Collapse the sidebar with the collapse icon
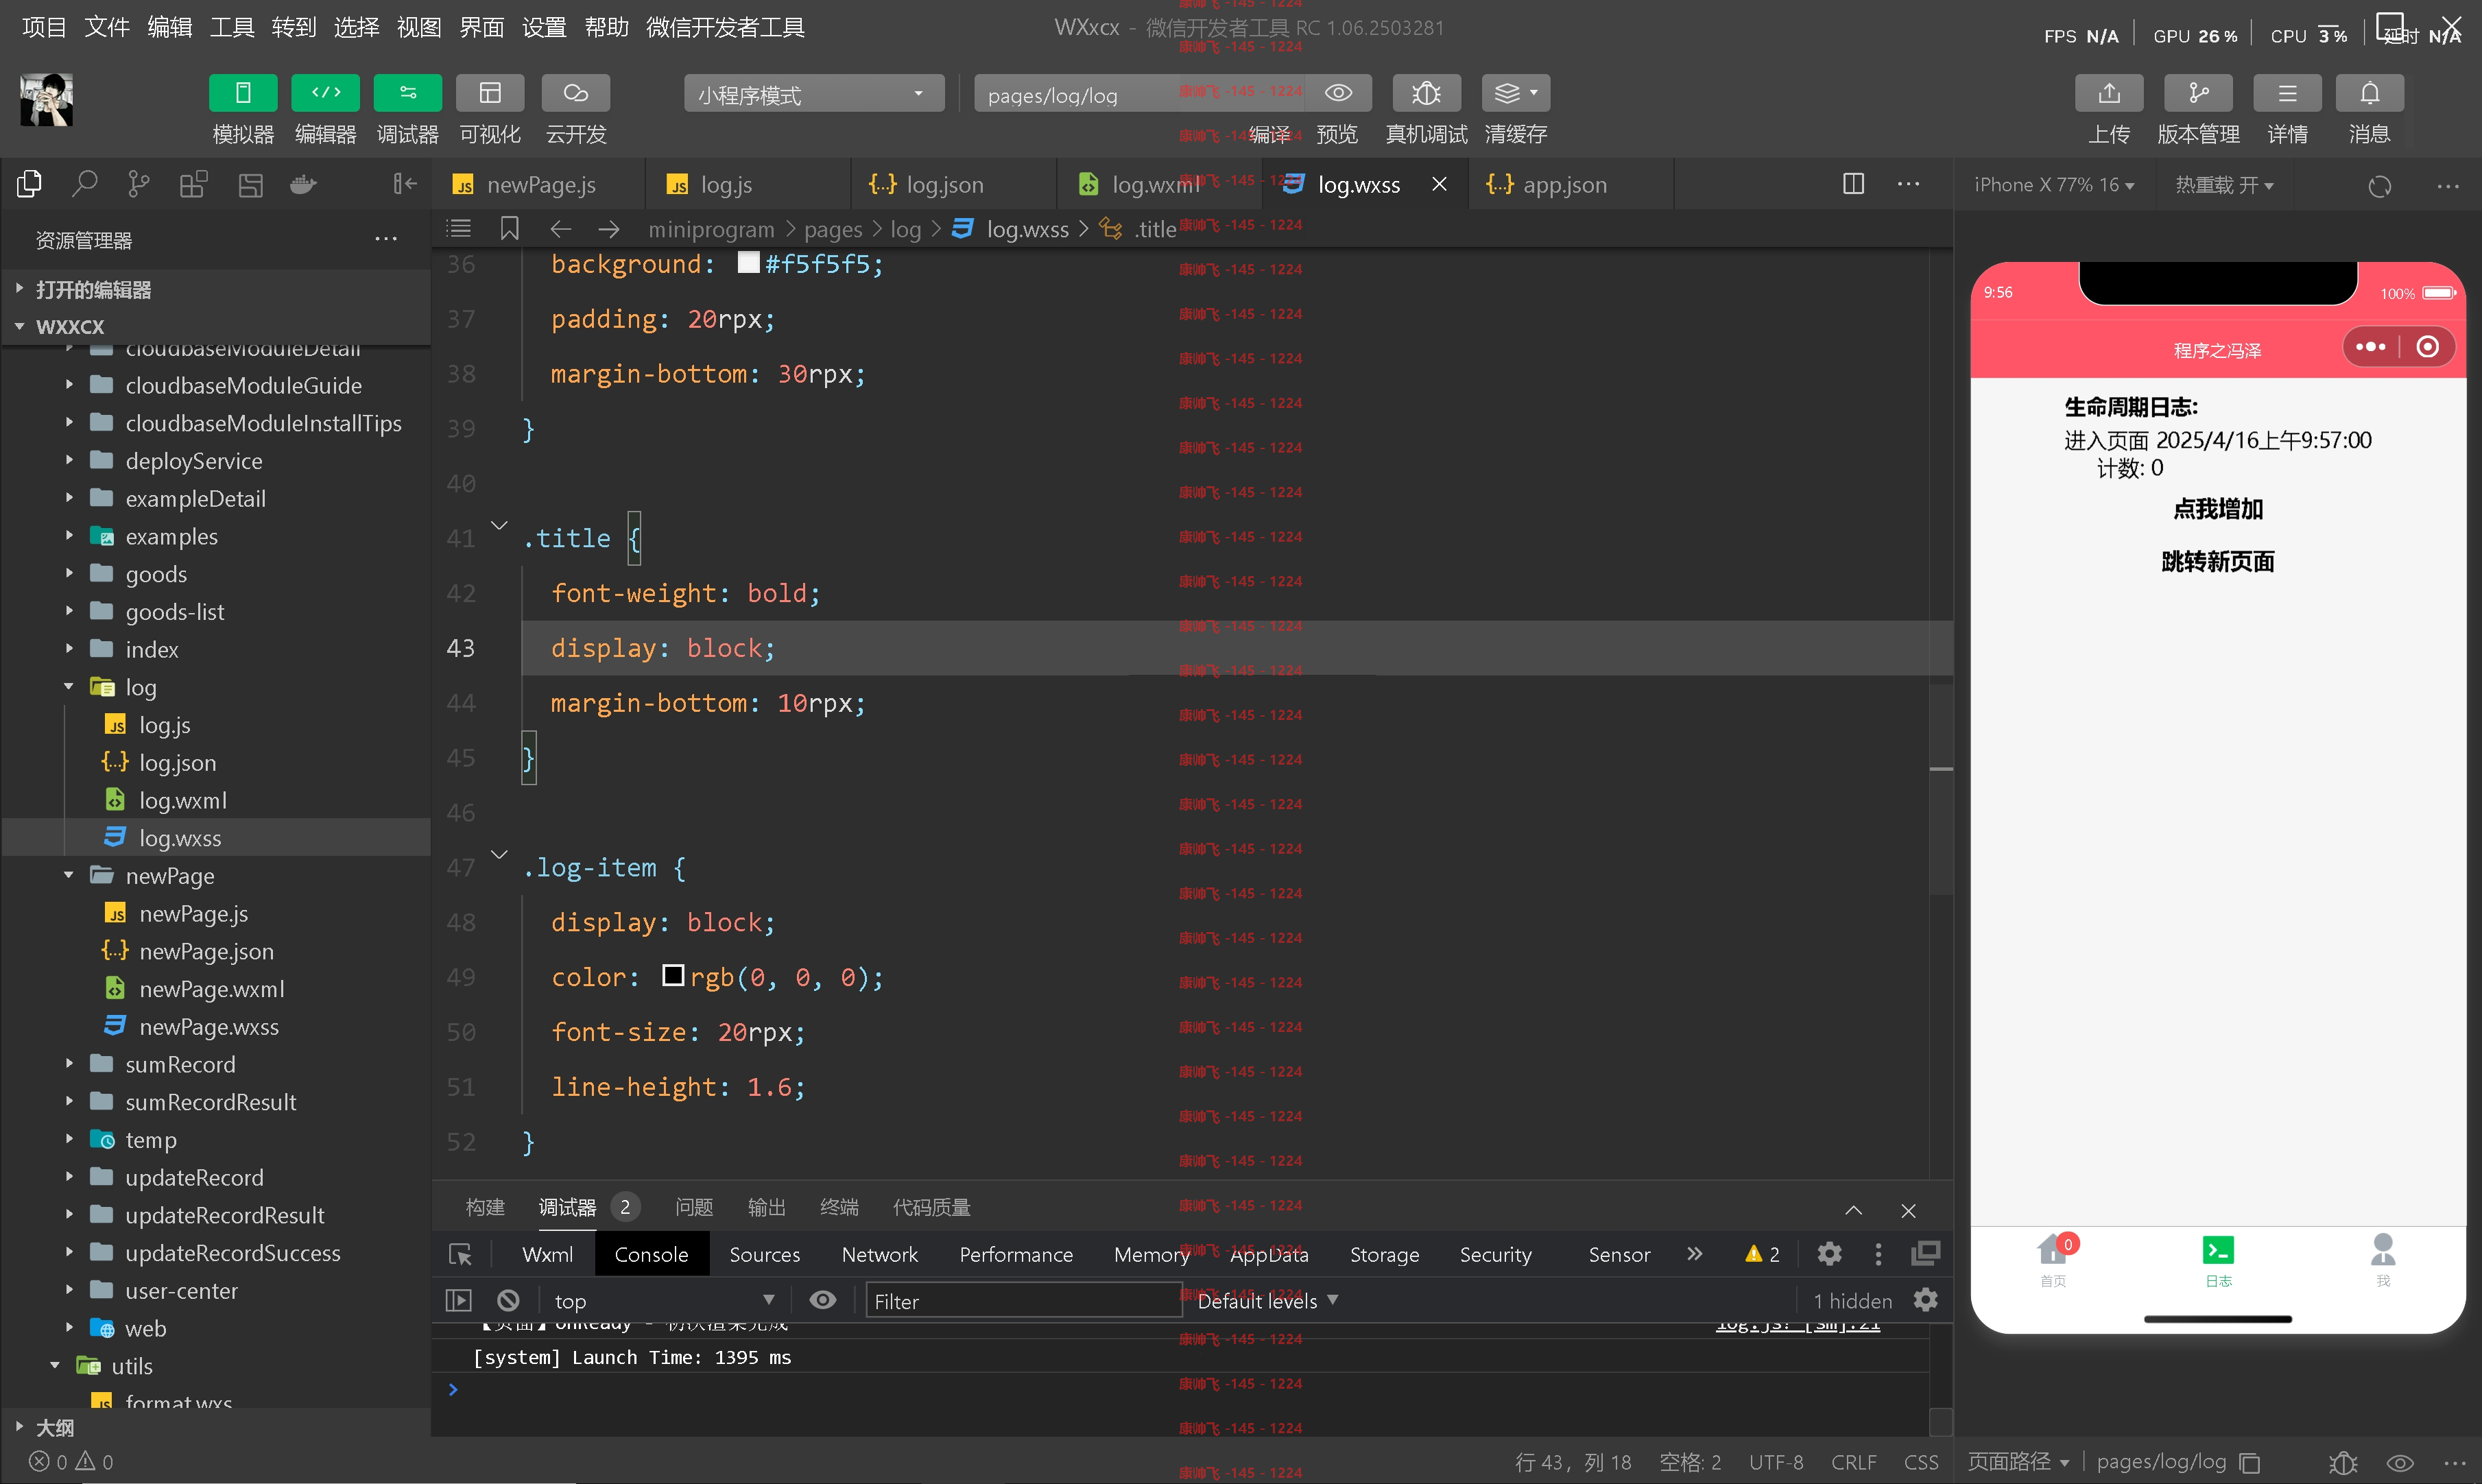 coord(404,184)
